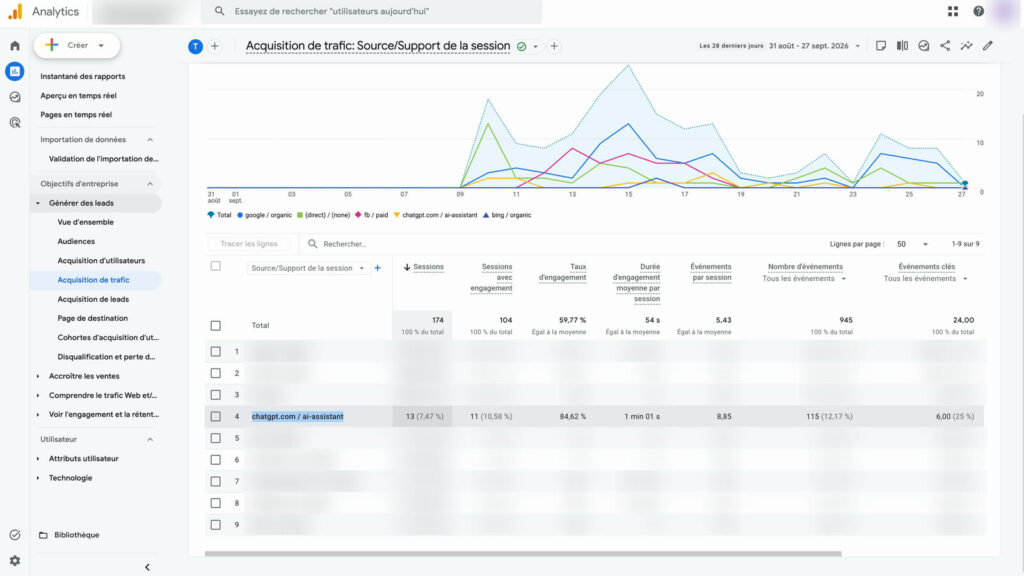Check the chatgpt.com / ai-assistant row checkbox
The image size is (1024, 576).
(x=216, y=416)
